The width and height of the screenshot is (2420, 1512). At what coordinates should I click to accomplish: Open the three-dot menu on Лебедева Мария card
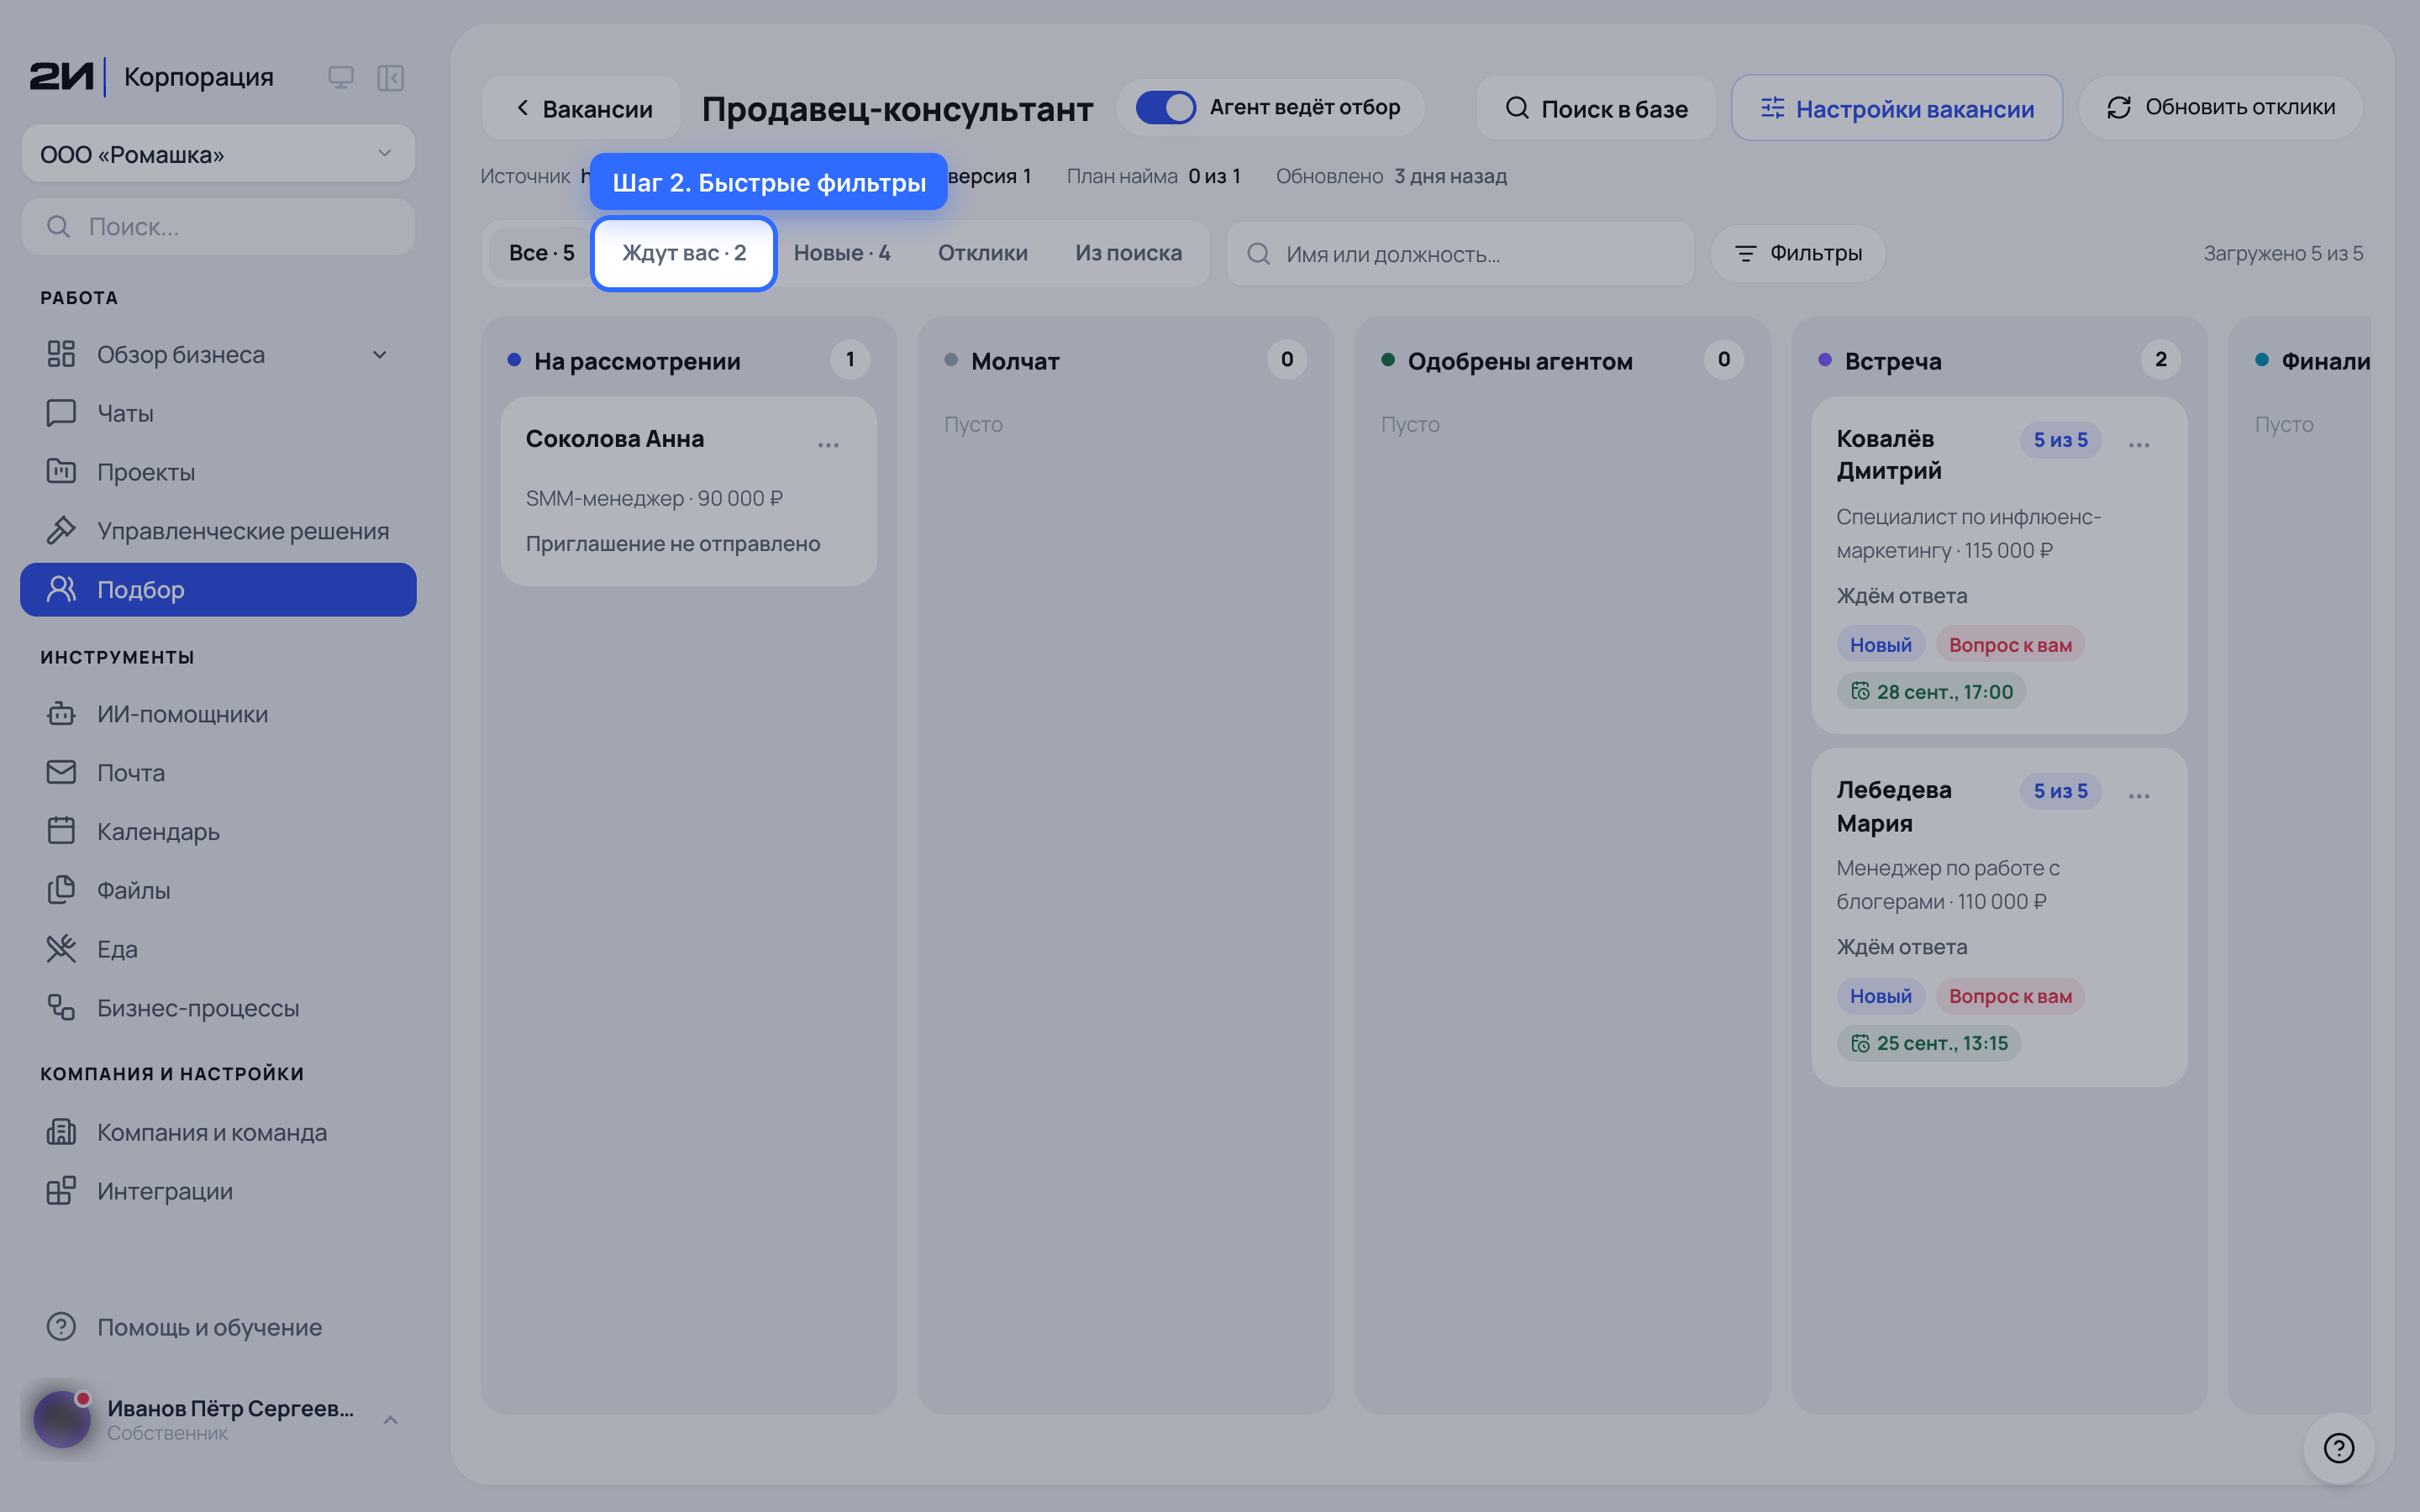point(2139,796)
